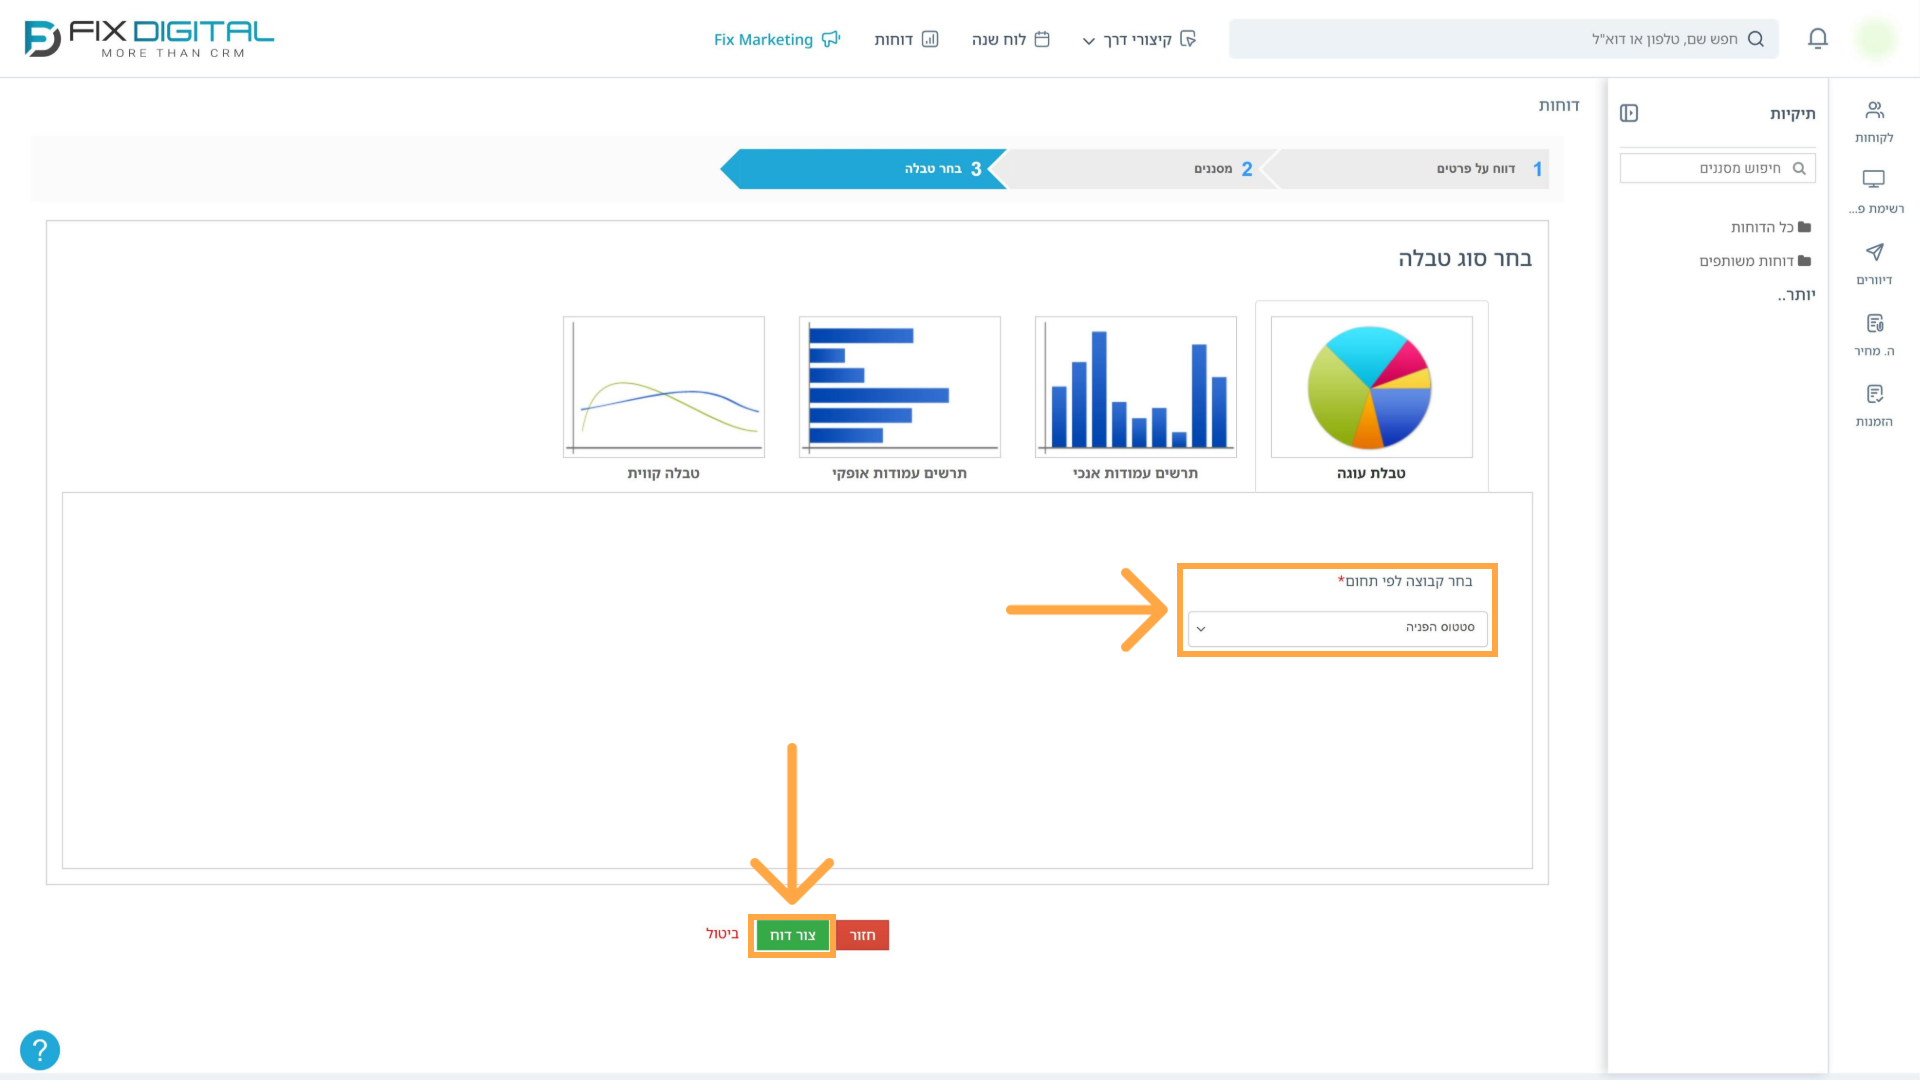Click the כל הדוחות folder icon
Image resolution: width=1920 pixels, height=1080 pixels.
(x=1804, y=227)
